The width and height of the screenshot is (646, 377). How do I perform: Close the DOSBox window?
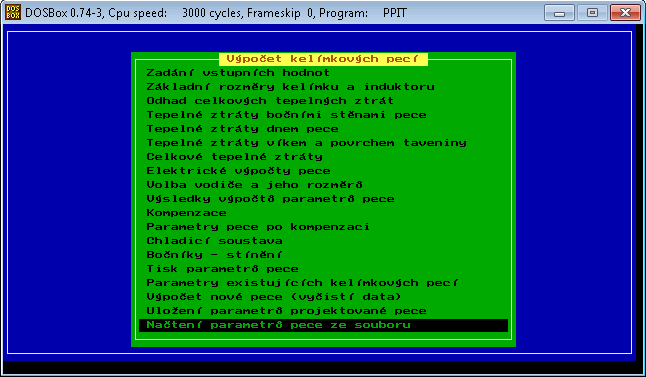click(625, 13)
